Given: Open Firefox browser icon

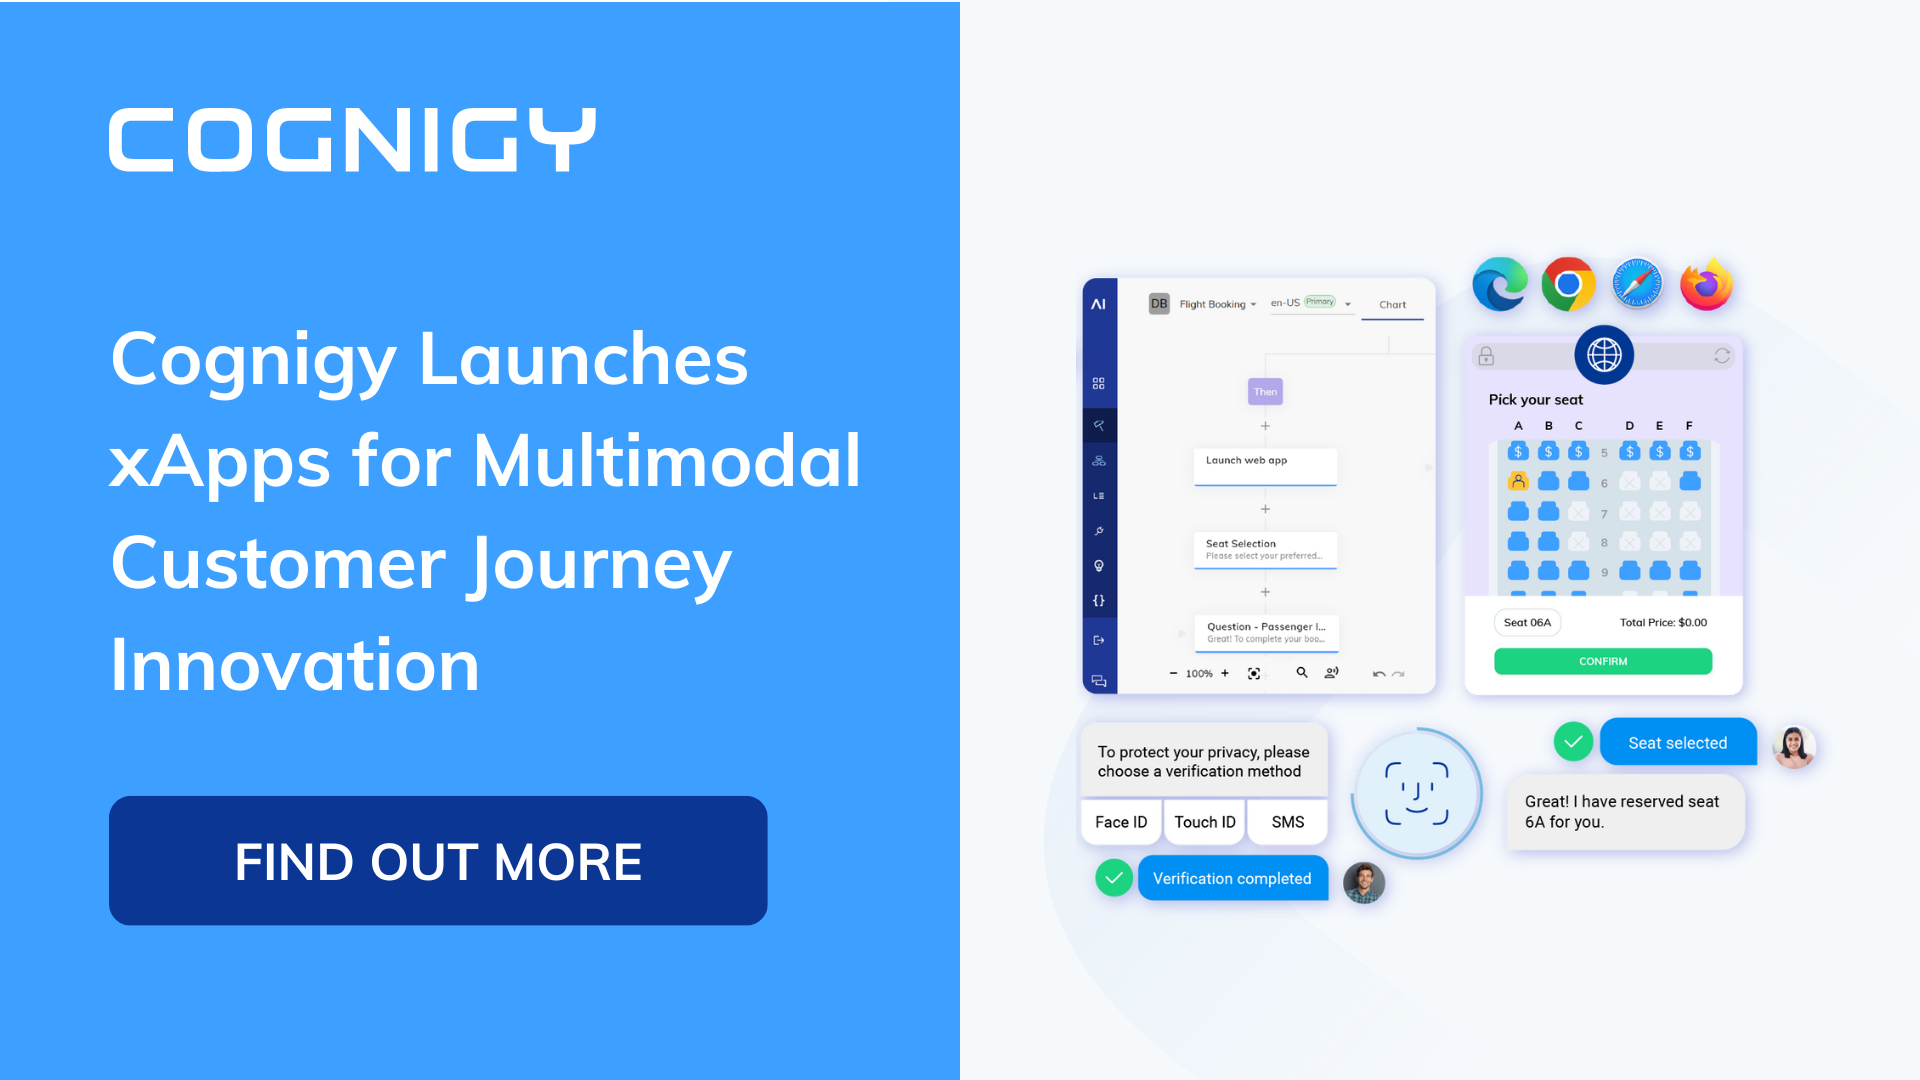Looking at the screenshot, I should click(1708, 284).
